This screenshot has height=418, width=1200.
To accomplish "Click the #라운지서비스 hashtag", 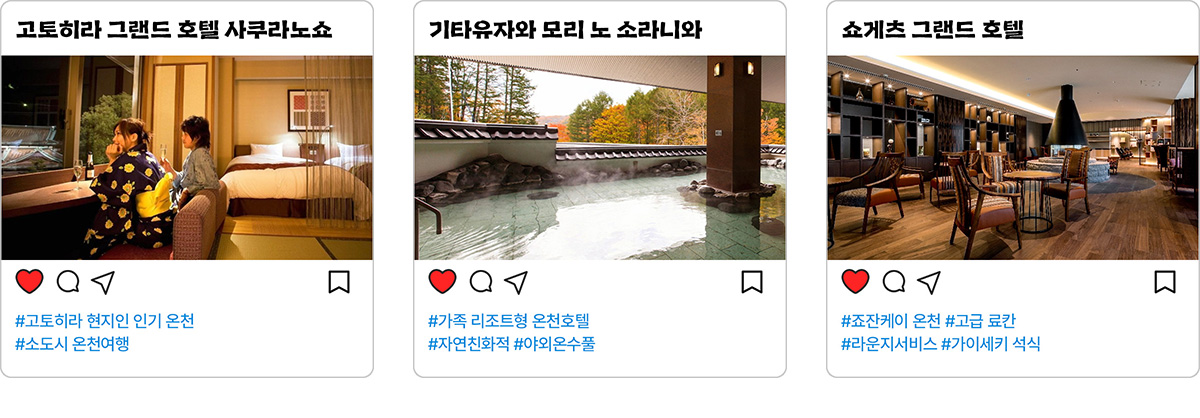I will (888, 344).
